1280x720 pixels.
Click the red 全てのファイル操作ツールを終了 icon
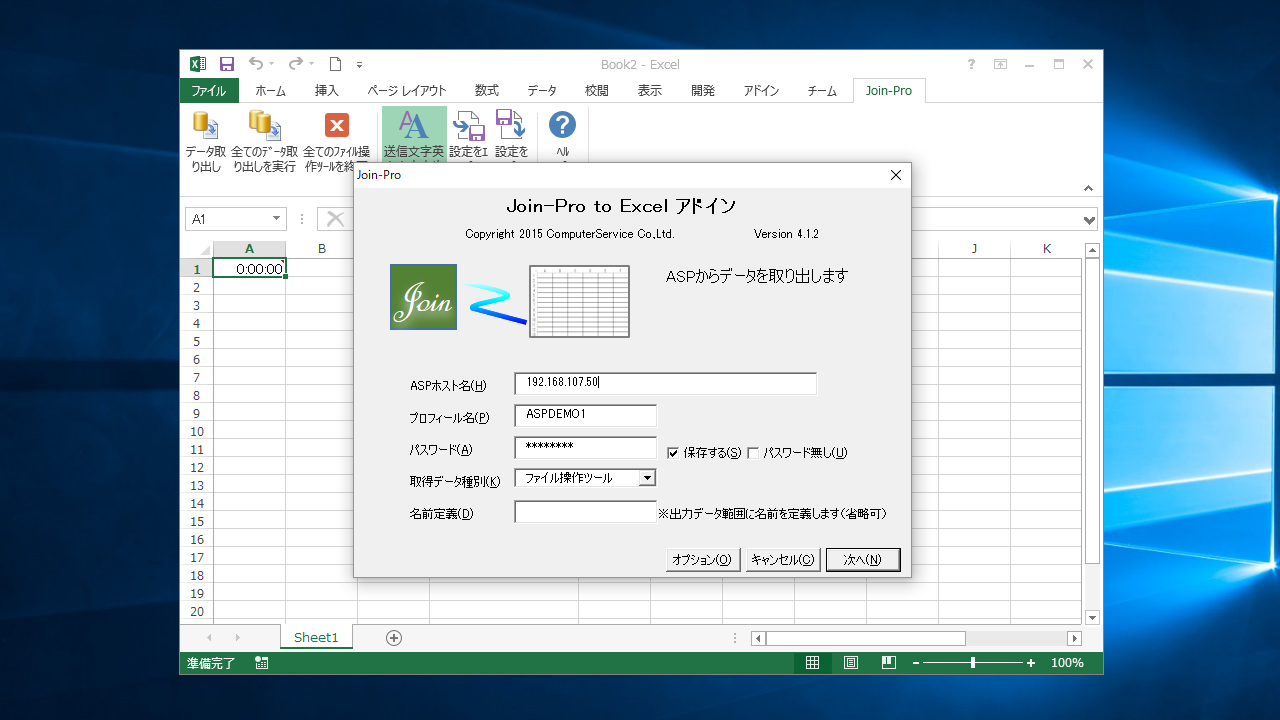coord(338,125)
